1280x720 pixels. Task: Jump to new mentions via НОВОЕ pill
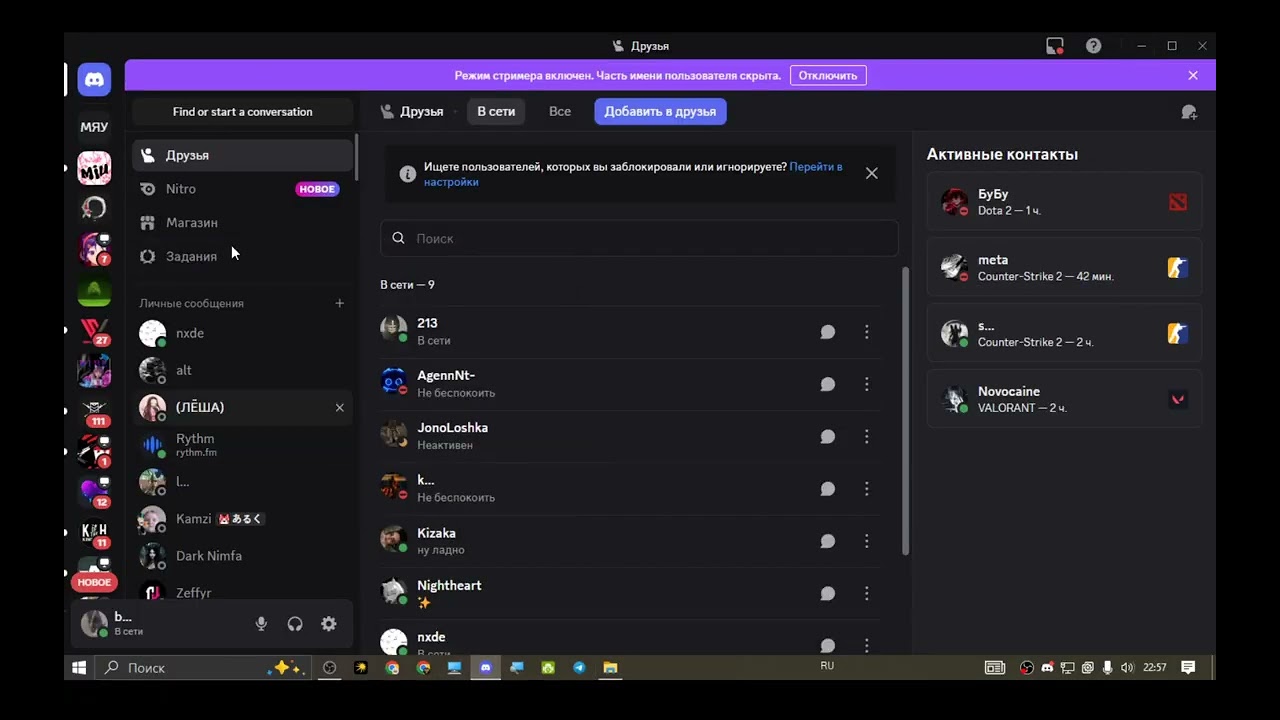94,582
